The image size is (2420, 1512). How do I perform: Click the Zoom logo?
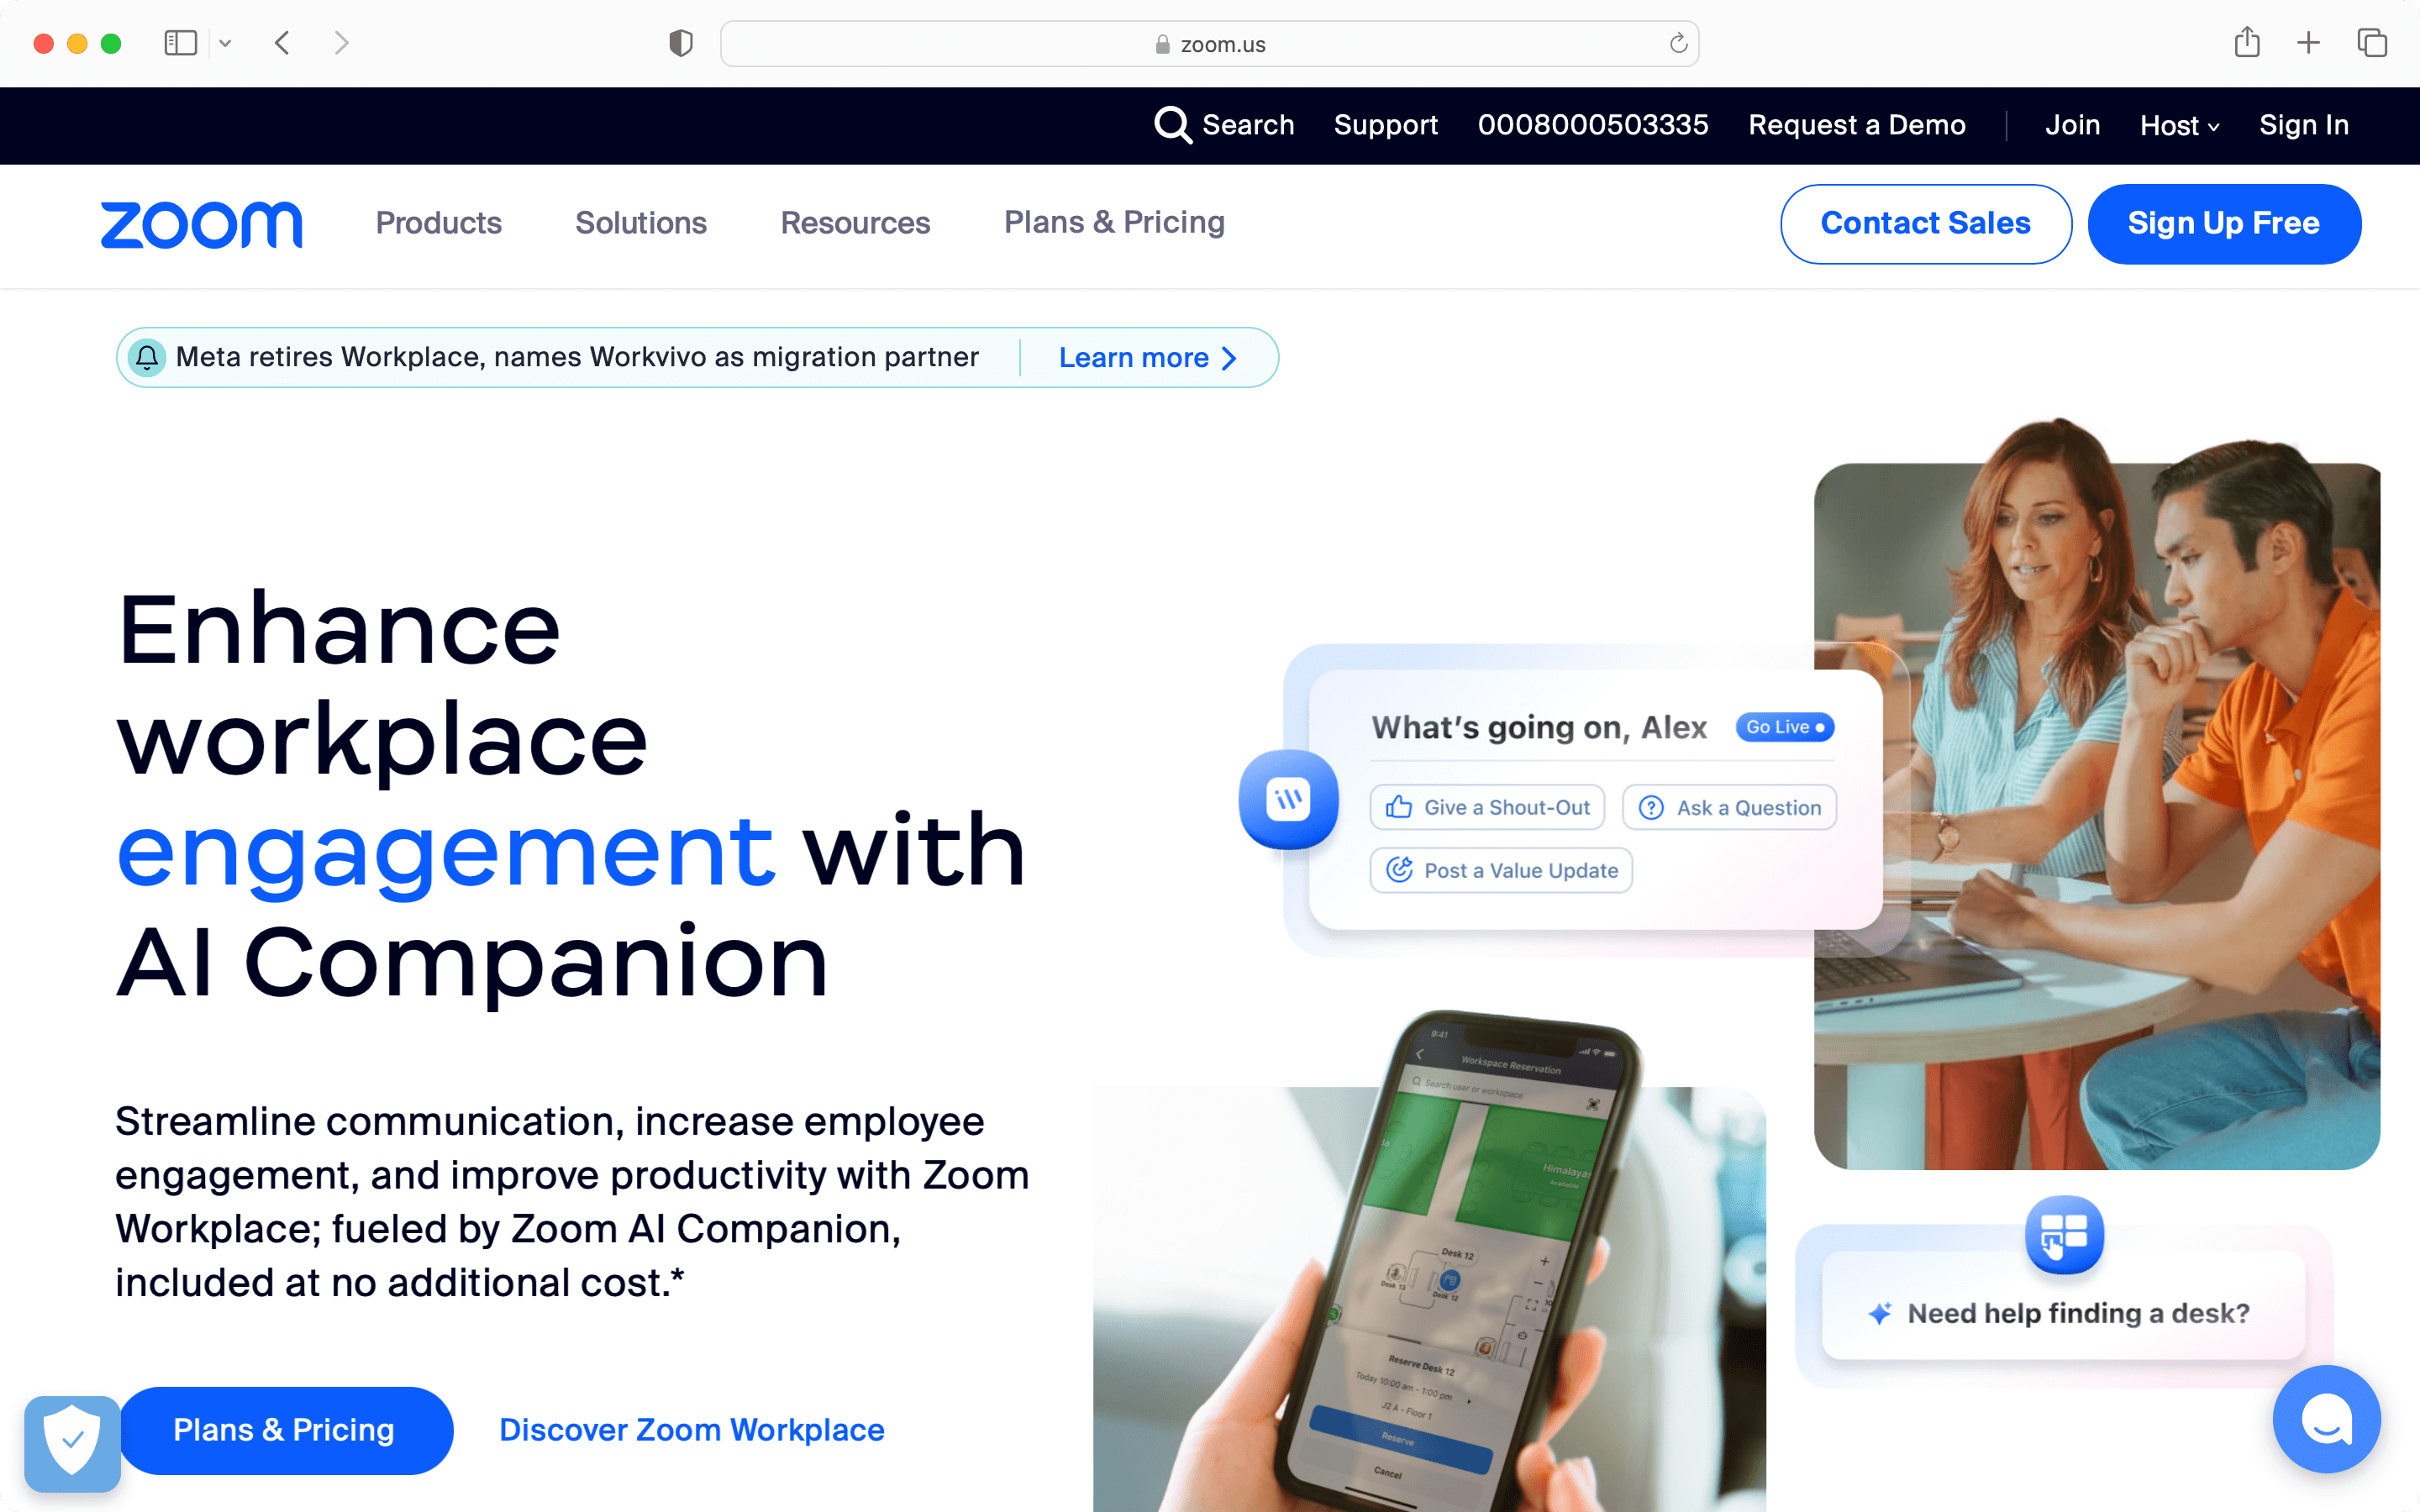201,224
